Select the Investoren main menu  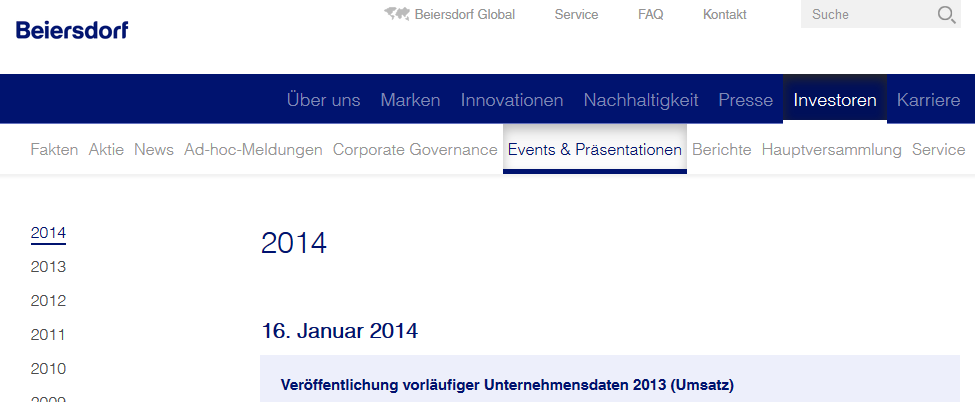click(x=834, y=100)
